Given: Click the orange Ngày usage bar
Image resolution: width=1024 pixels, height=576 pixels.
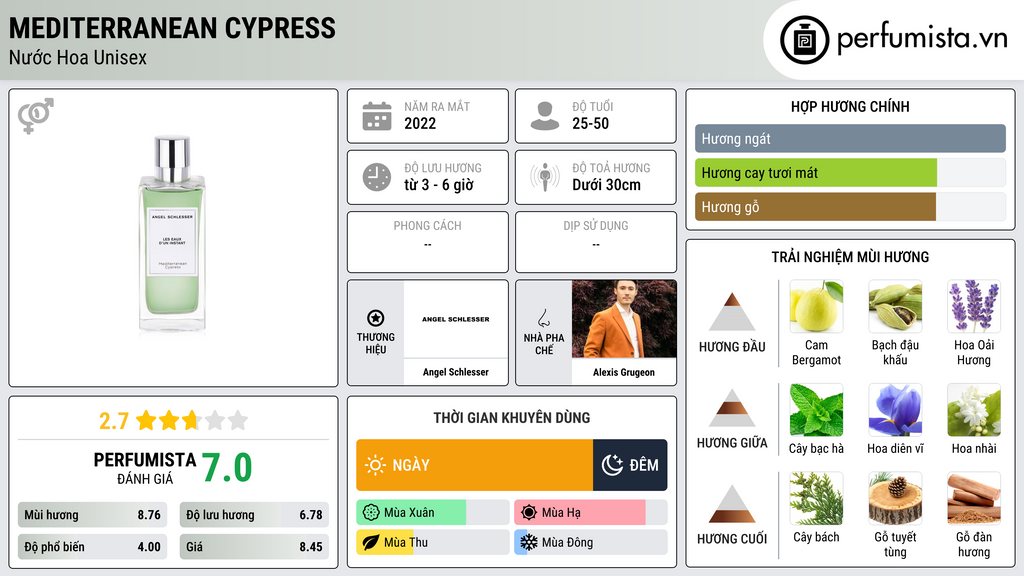Looking at the screenshot, I should [475, 465].
